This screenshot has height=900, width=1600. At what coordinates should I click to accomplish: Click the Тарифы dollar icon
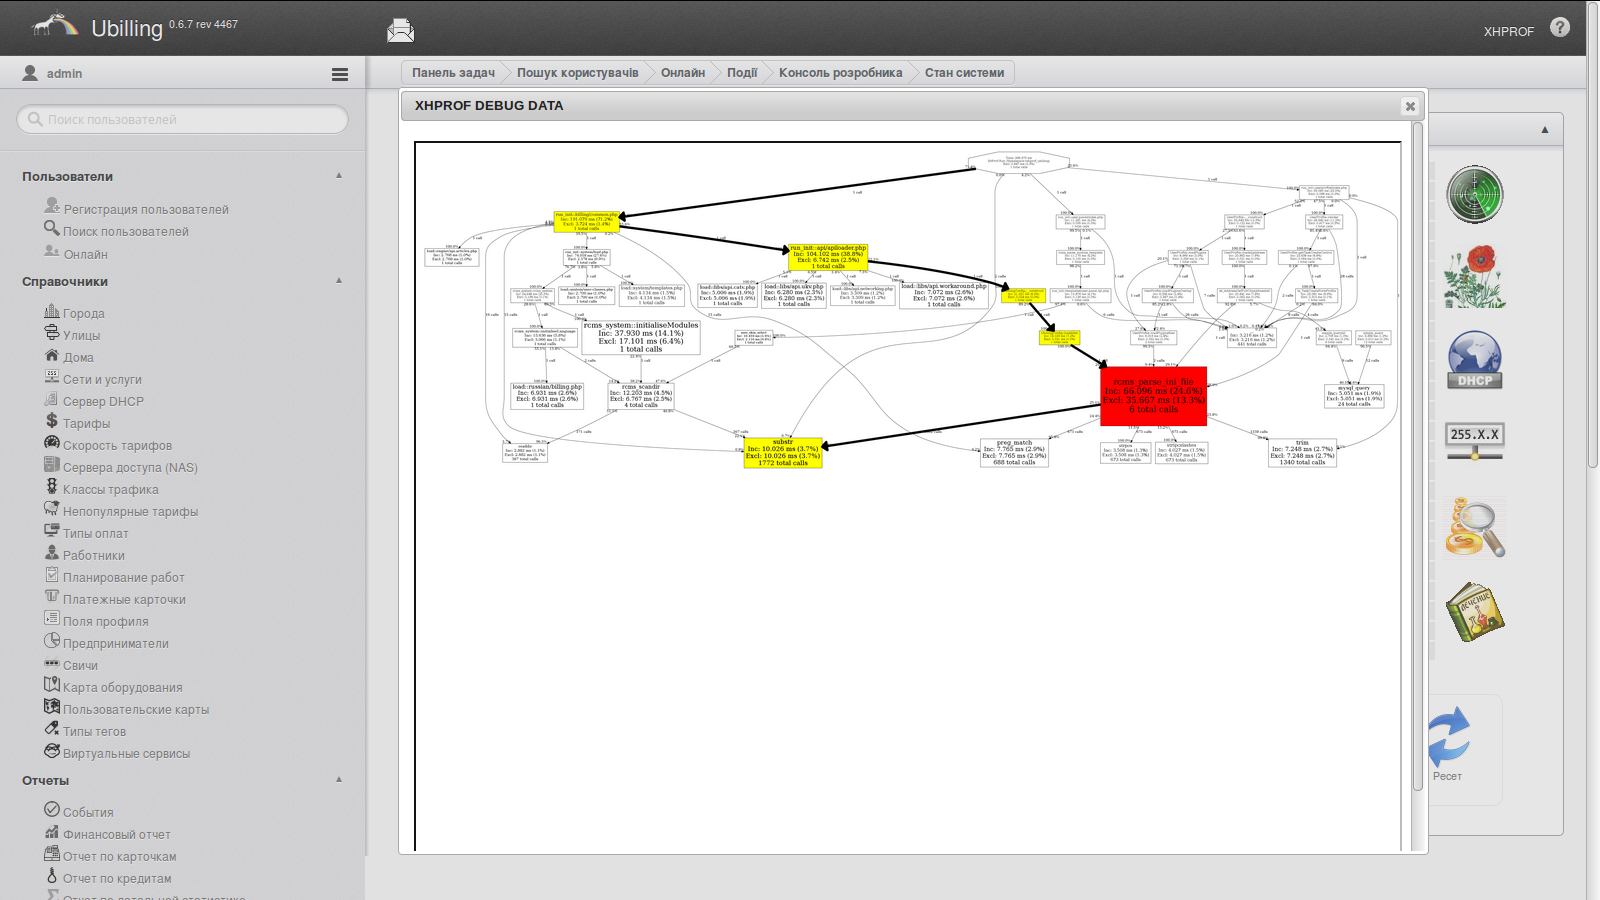52,421
